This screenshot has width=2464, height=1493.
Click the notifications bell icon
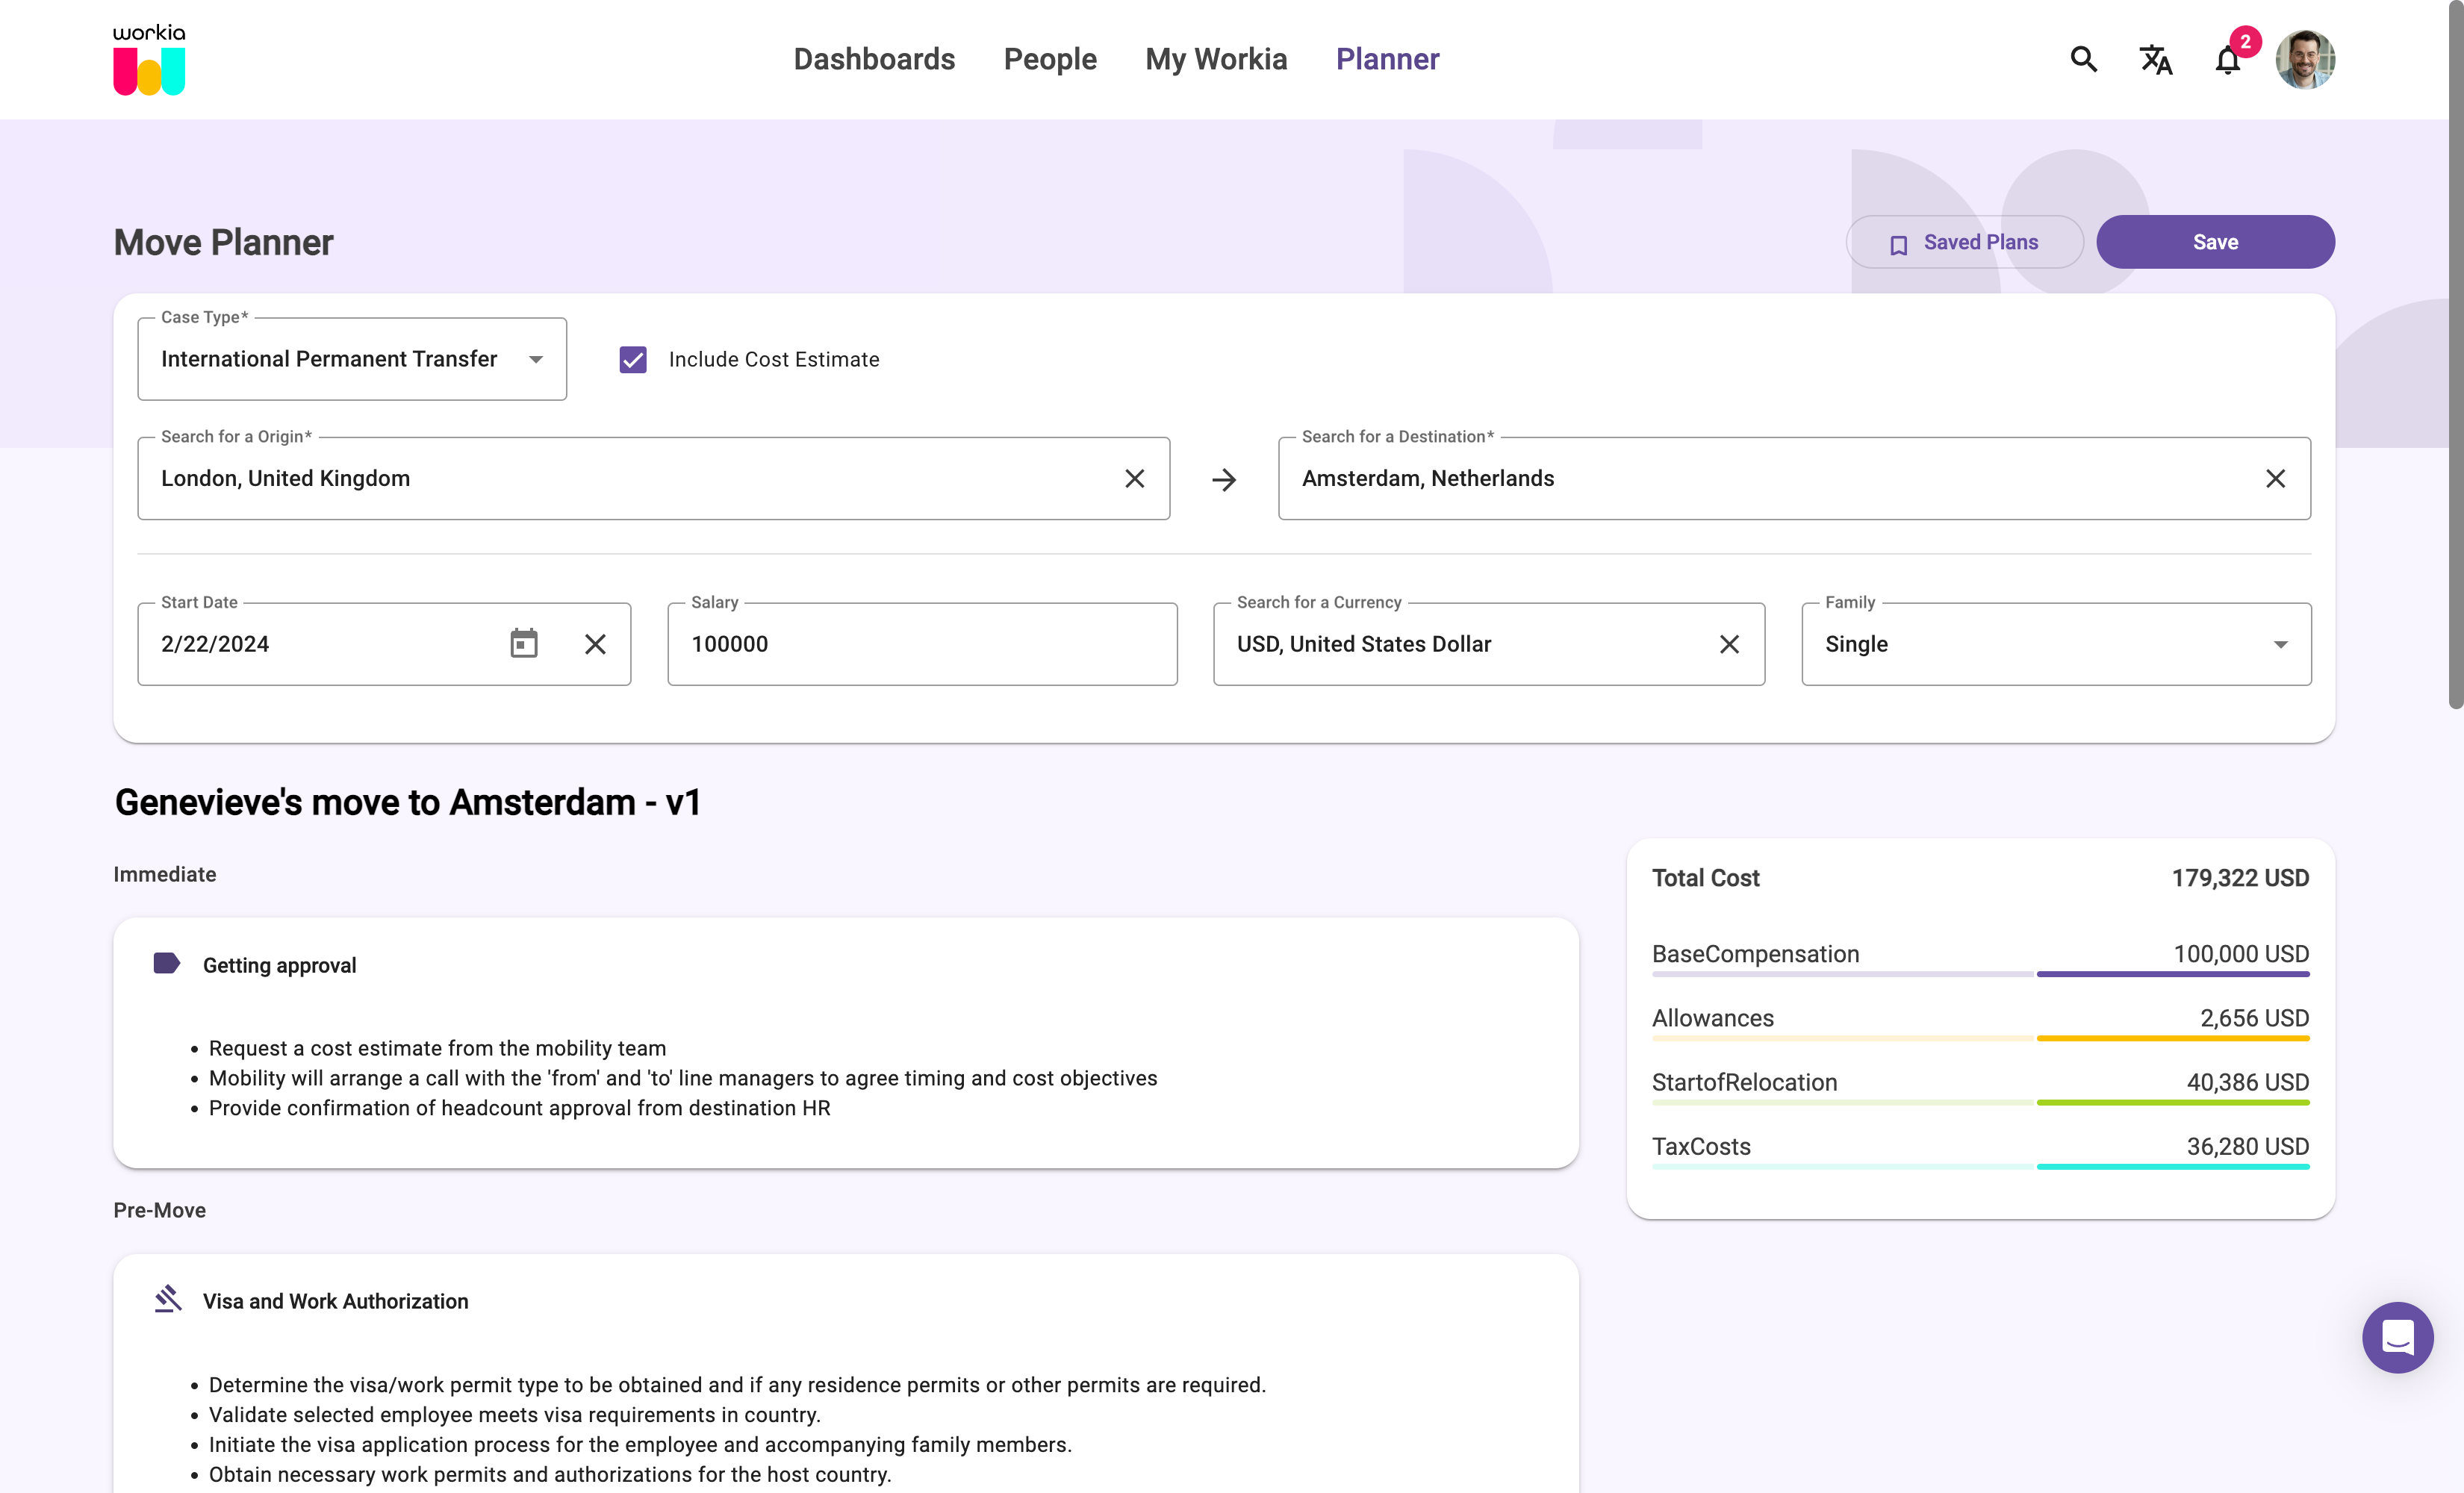pyautogui.click(x=2228, y=60)
